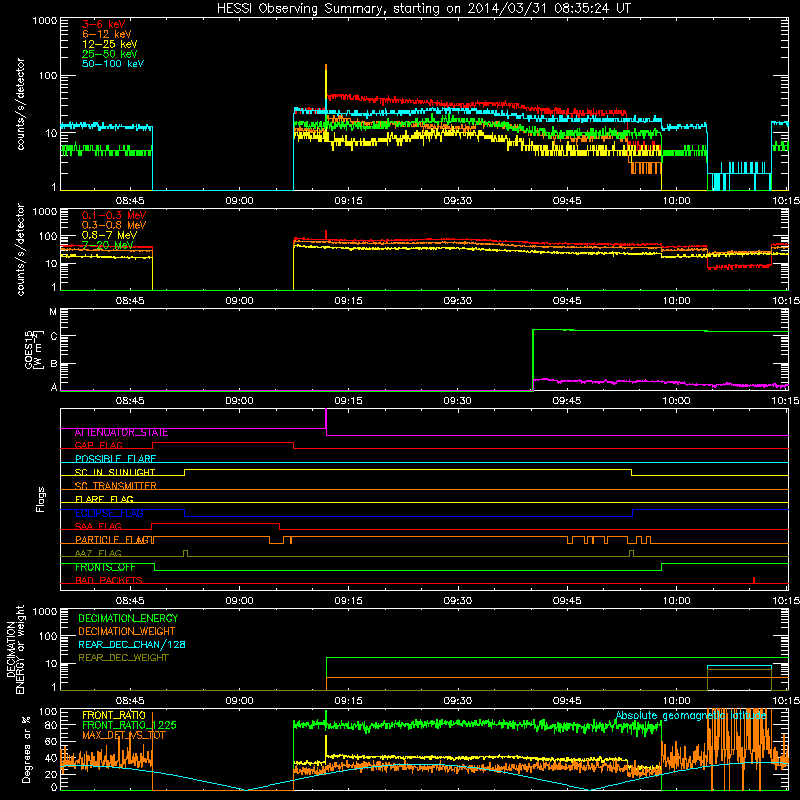Click the green FRONT_RATIO_1225 legend label
The width and height of the screenshot is (800, 800).
click(x=129, y=725)
